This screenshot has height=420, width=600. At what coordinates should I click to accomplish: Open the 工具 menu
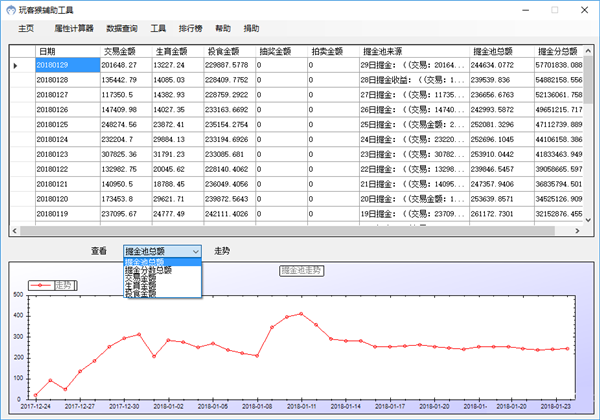pyautogui.click(x=158, y=29)
